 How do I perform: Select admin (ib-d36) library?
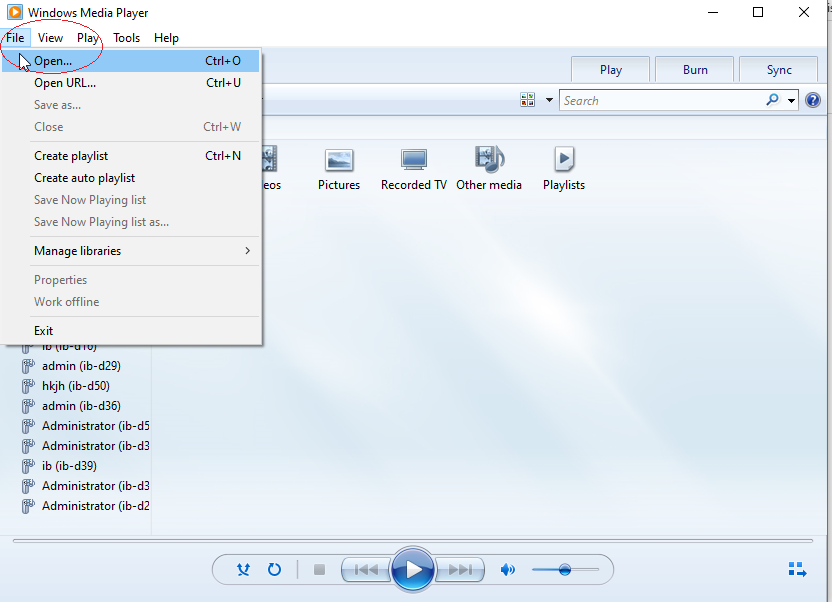coord(81,406)
